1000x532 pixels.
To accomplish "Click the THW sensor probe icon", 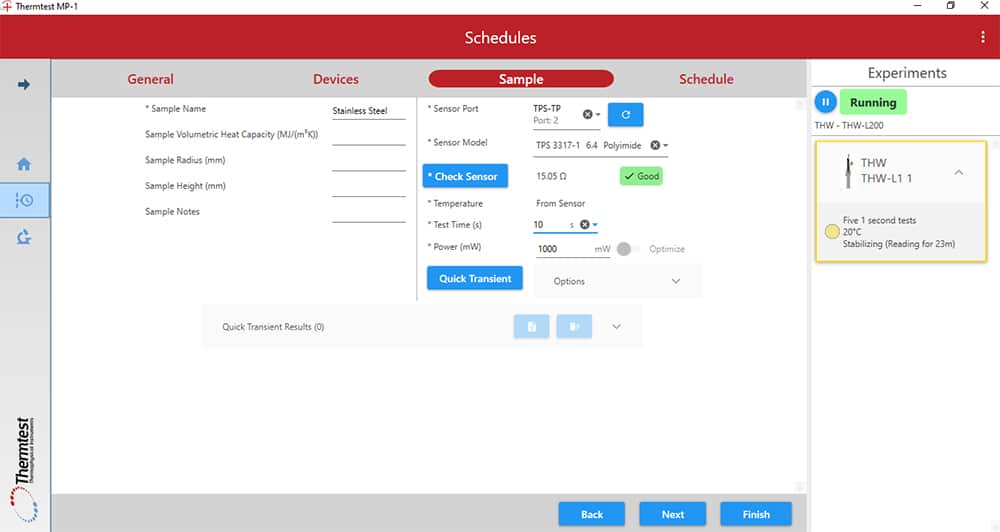I will click(x=848, y=171).
